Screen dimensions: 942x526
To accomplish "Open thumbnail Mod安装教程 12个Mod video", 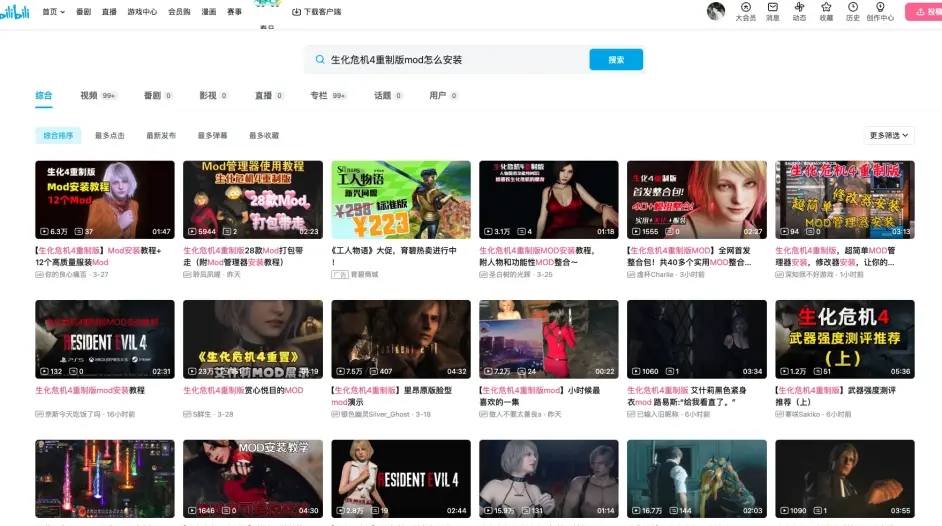I will [105, 200].
